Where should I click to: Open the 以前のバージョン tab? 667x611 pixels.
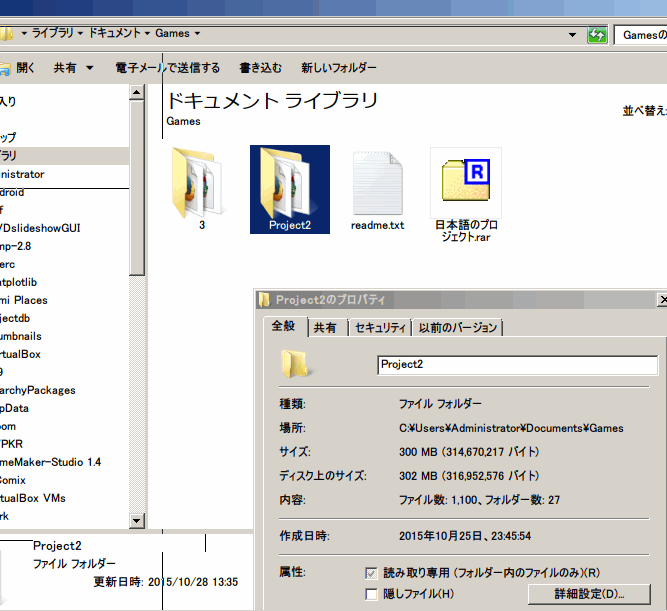(458, 328)
